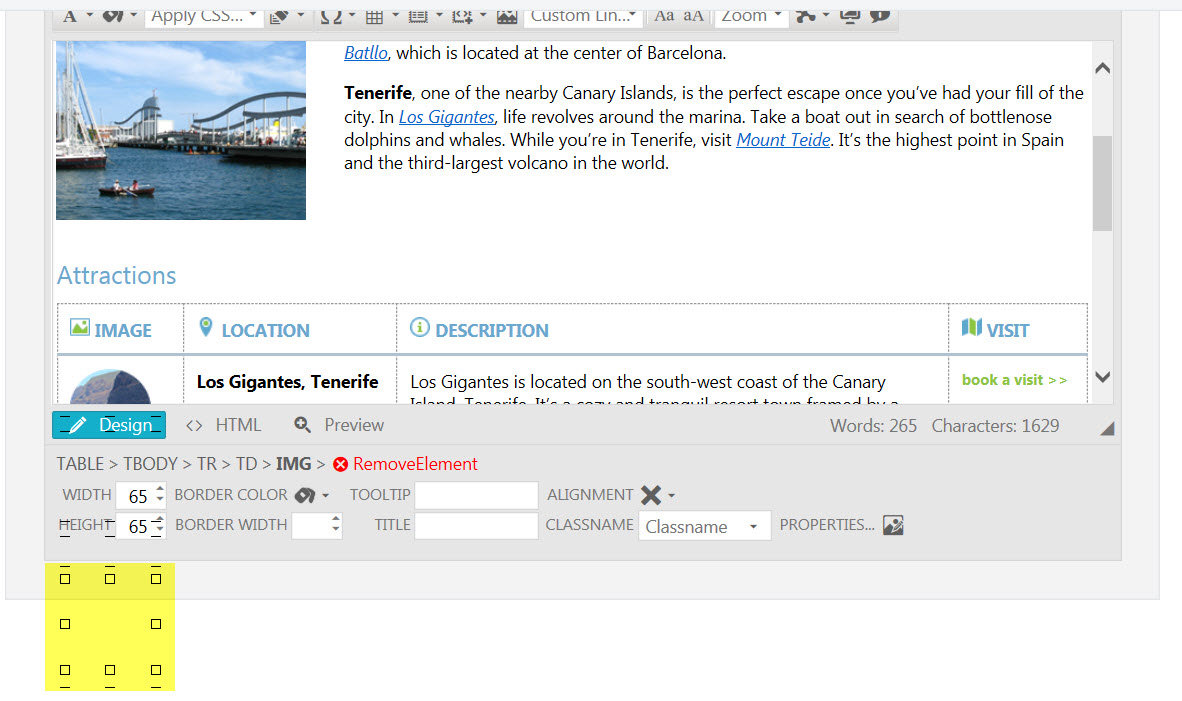Click the editor resize corner handle

click(x=1107, y=428)
